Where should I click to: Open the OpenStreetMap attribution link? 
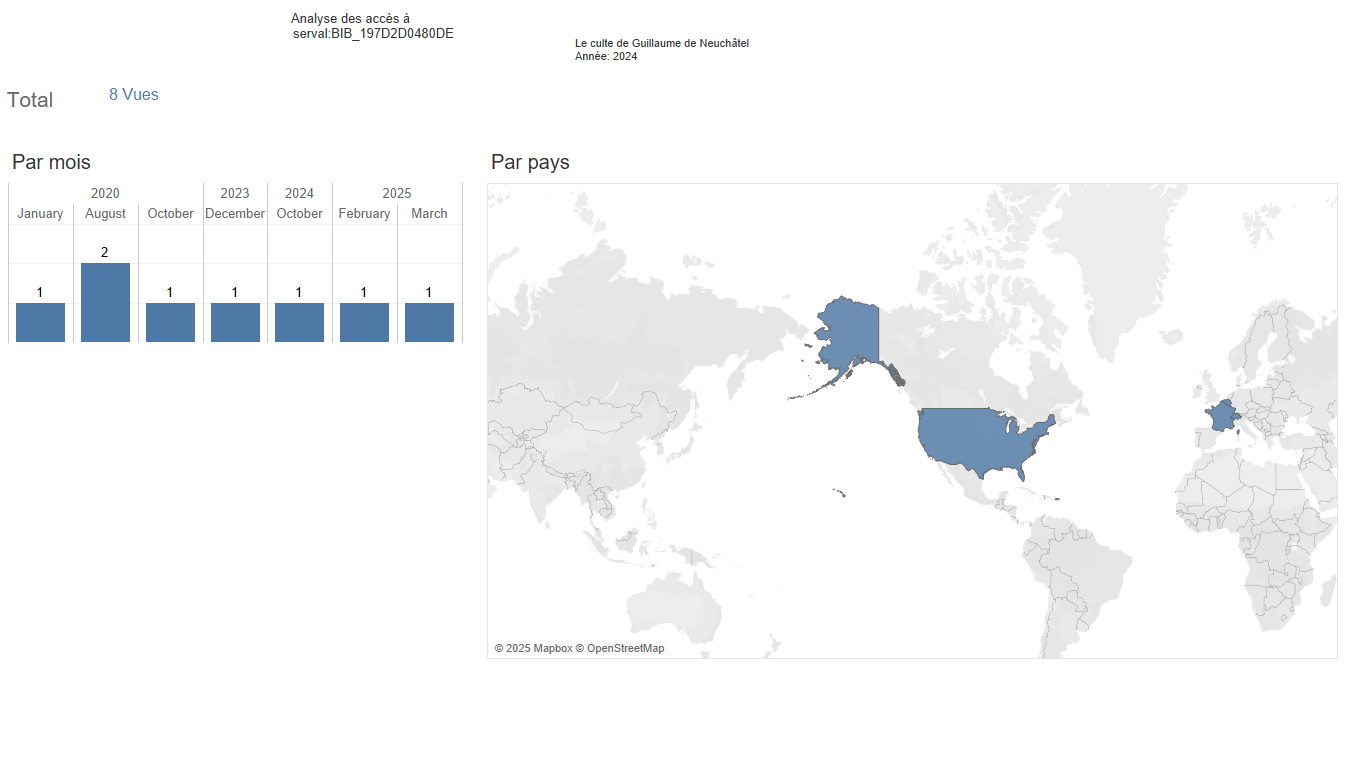[620, 648]
